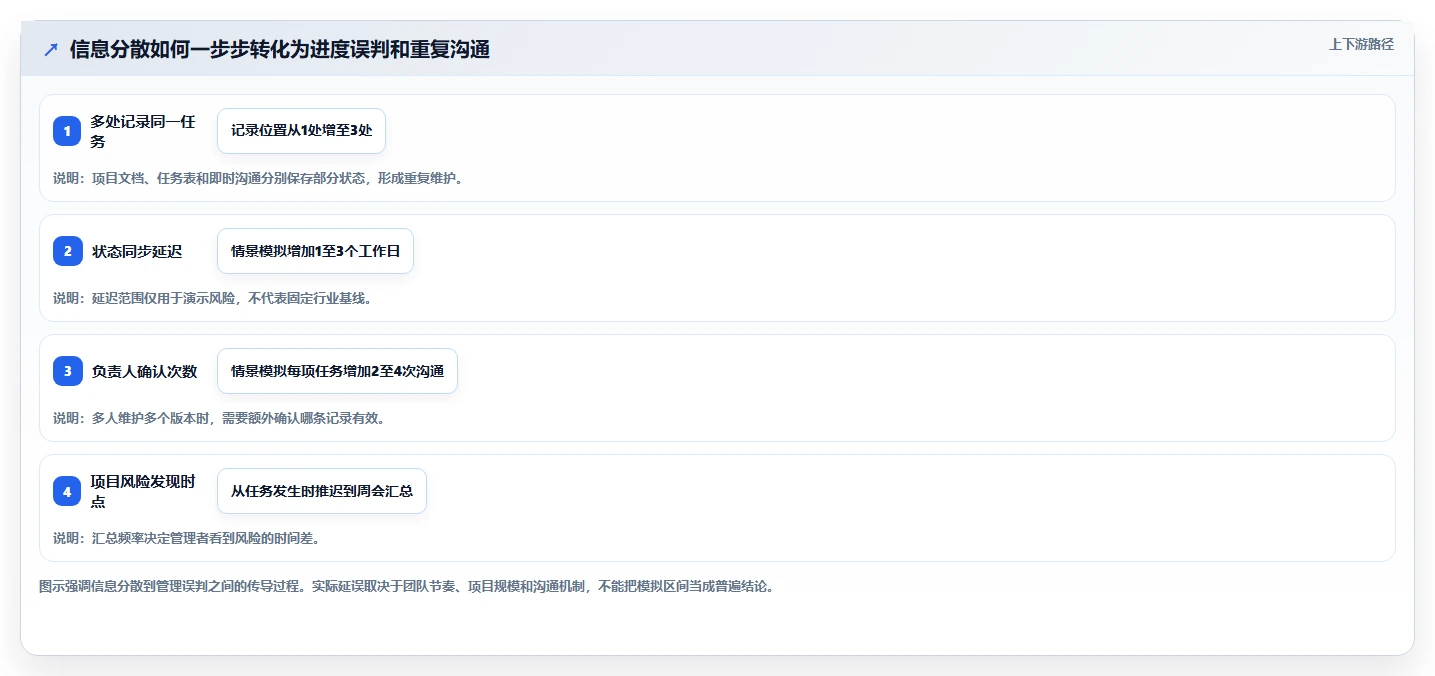
Task: Select the 情景模拟增加1至3个工作日 pill
Action: click(315, 251)
